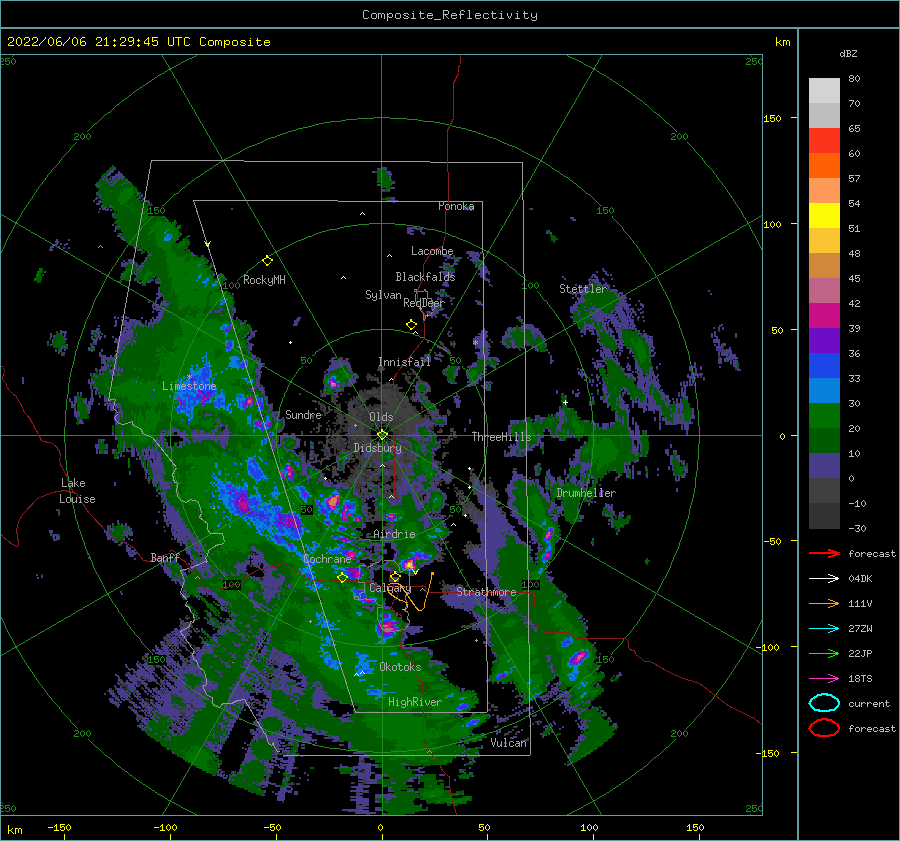
Task: Click the Okotoks map label
Action: [400, 666]
